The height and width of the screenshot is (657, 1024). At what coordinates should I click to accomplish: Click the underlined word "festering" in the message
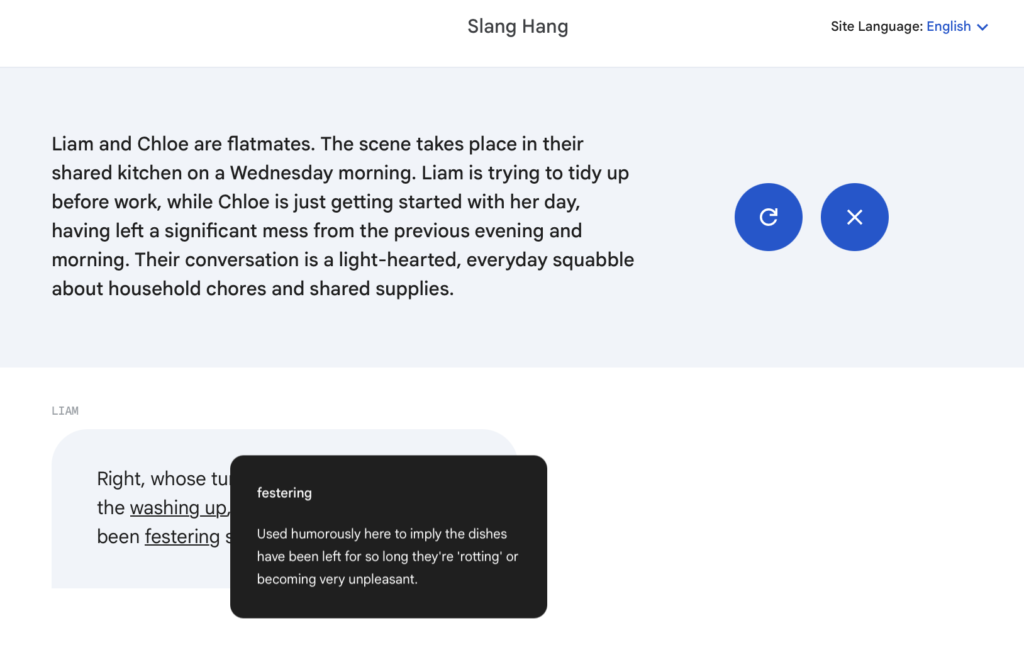182,537
